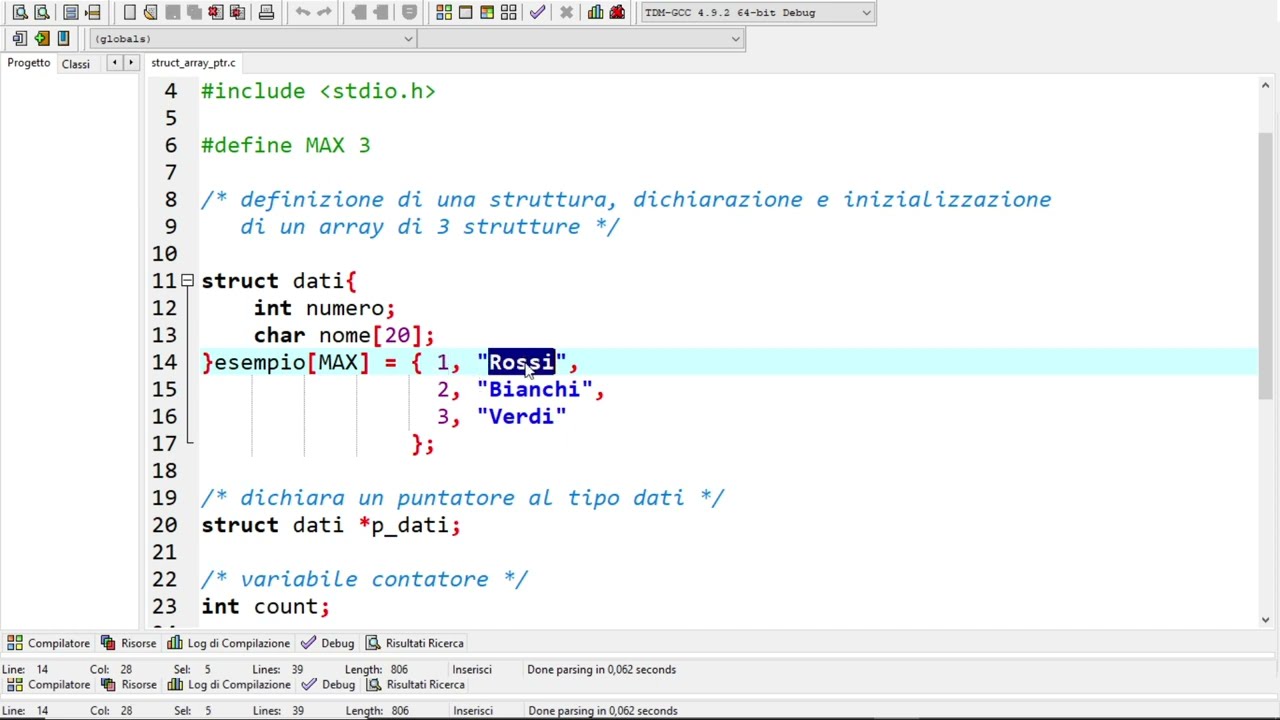Click the Compile and Run icon
The image size is (1280, 720).
click(x=487, y=12)
